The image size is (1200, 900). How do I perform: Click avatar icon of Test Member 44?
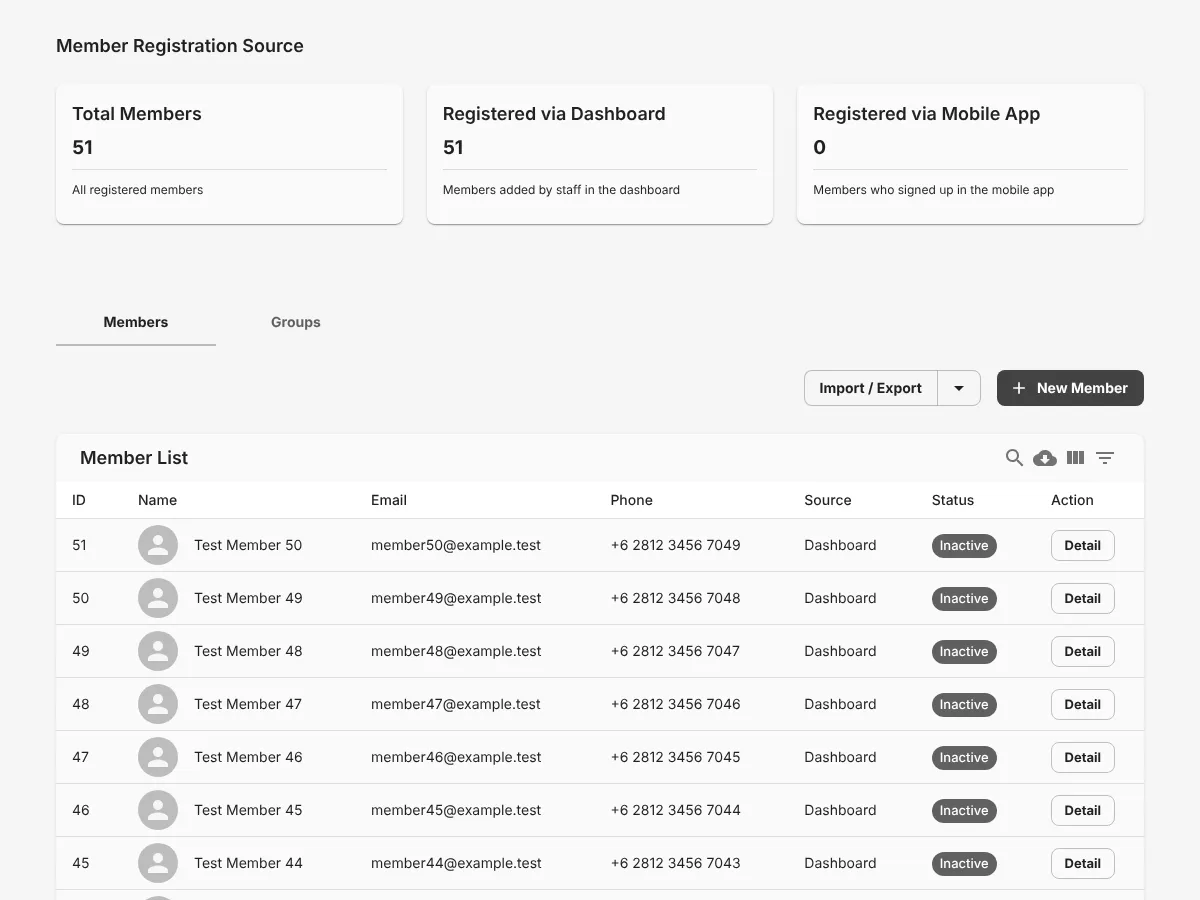tap(158, 863)
